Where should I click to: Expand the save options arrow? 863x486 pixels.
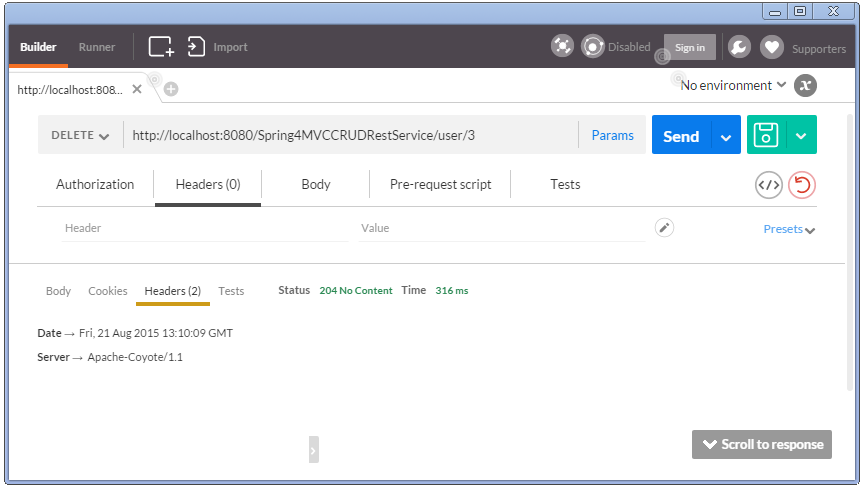click(801, 135)
